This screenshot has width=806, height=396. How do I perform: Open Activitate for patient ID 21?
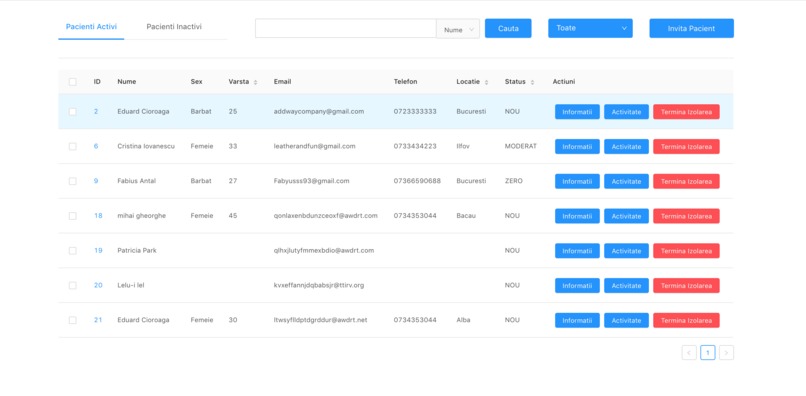tap(626, 320)
